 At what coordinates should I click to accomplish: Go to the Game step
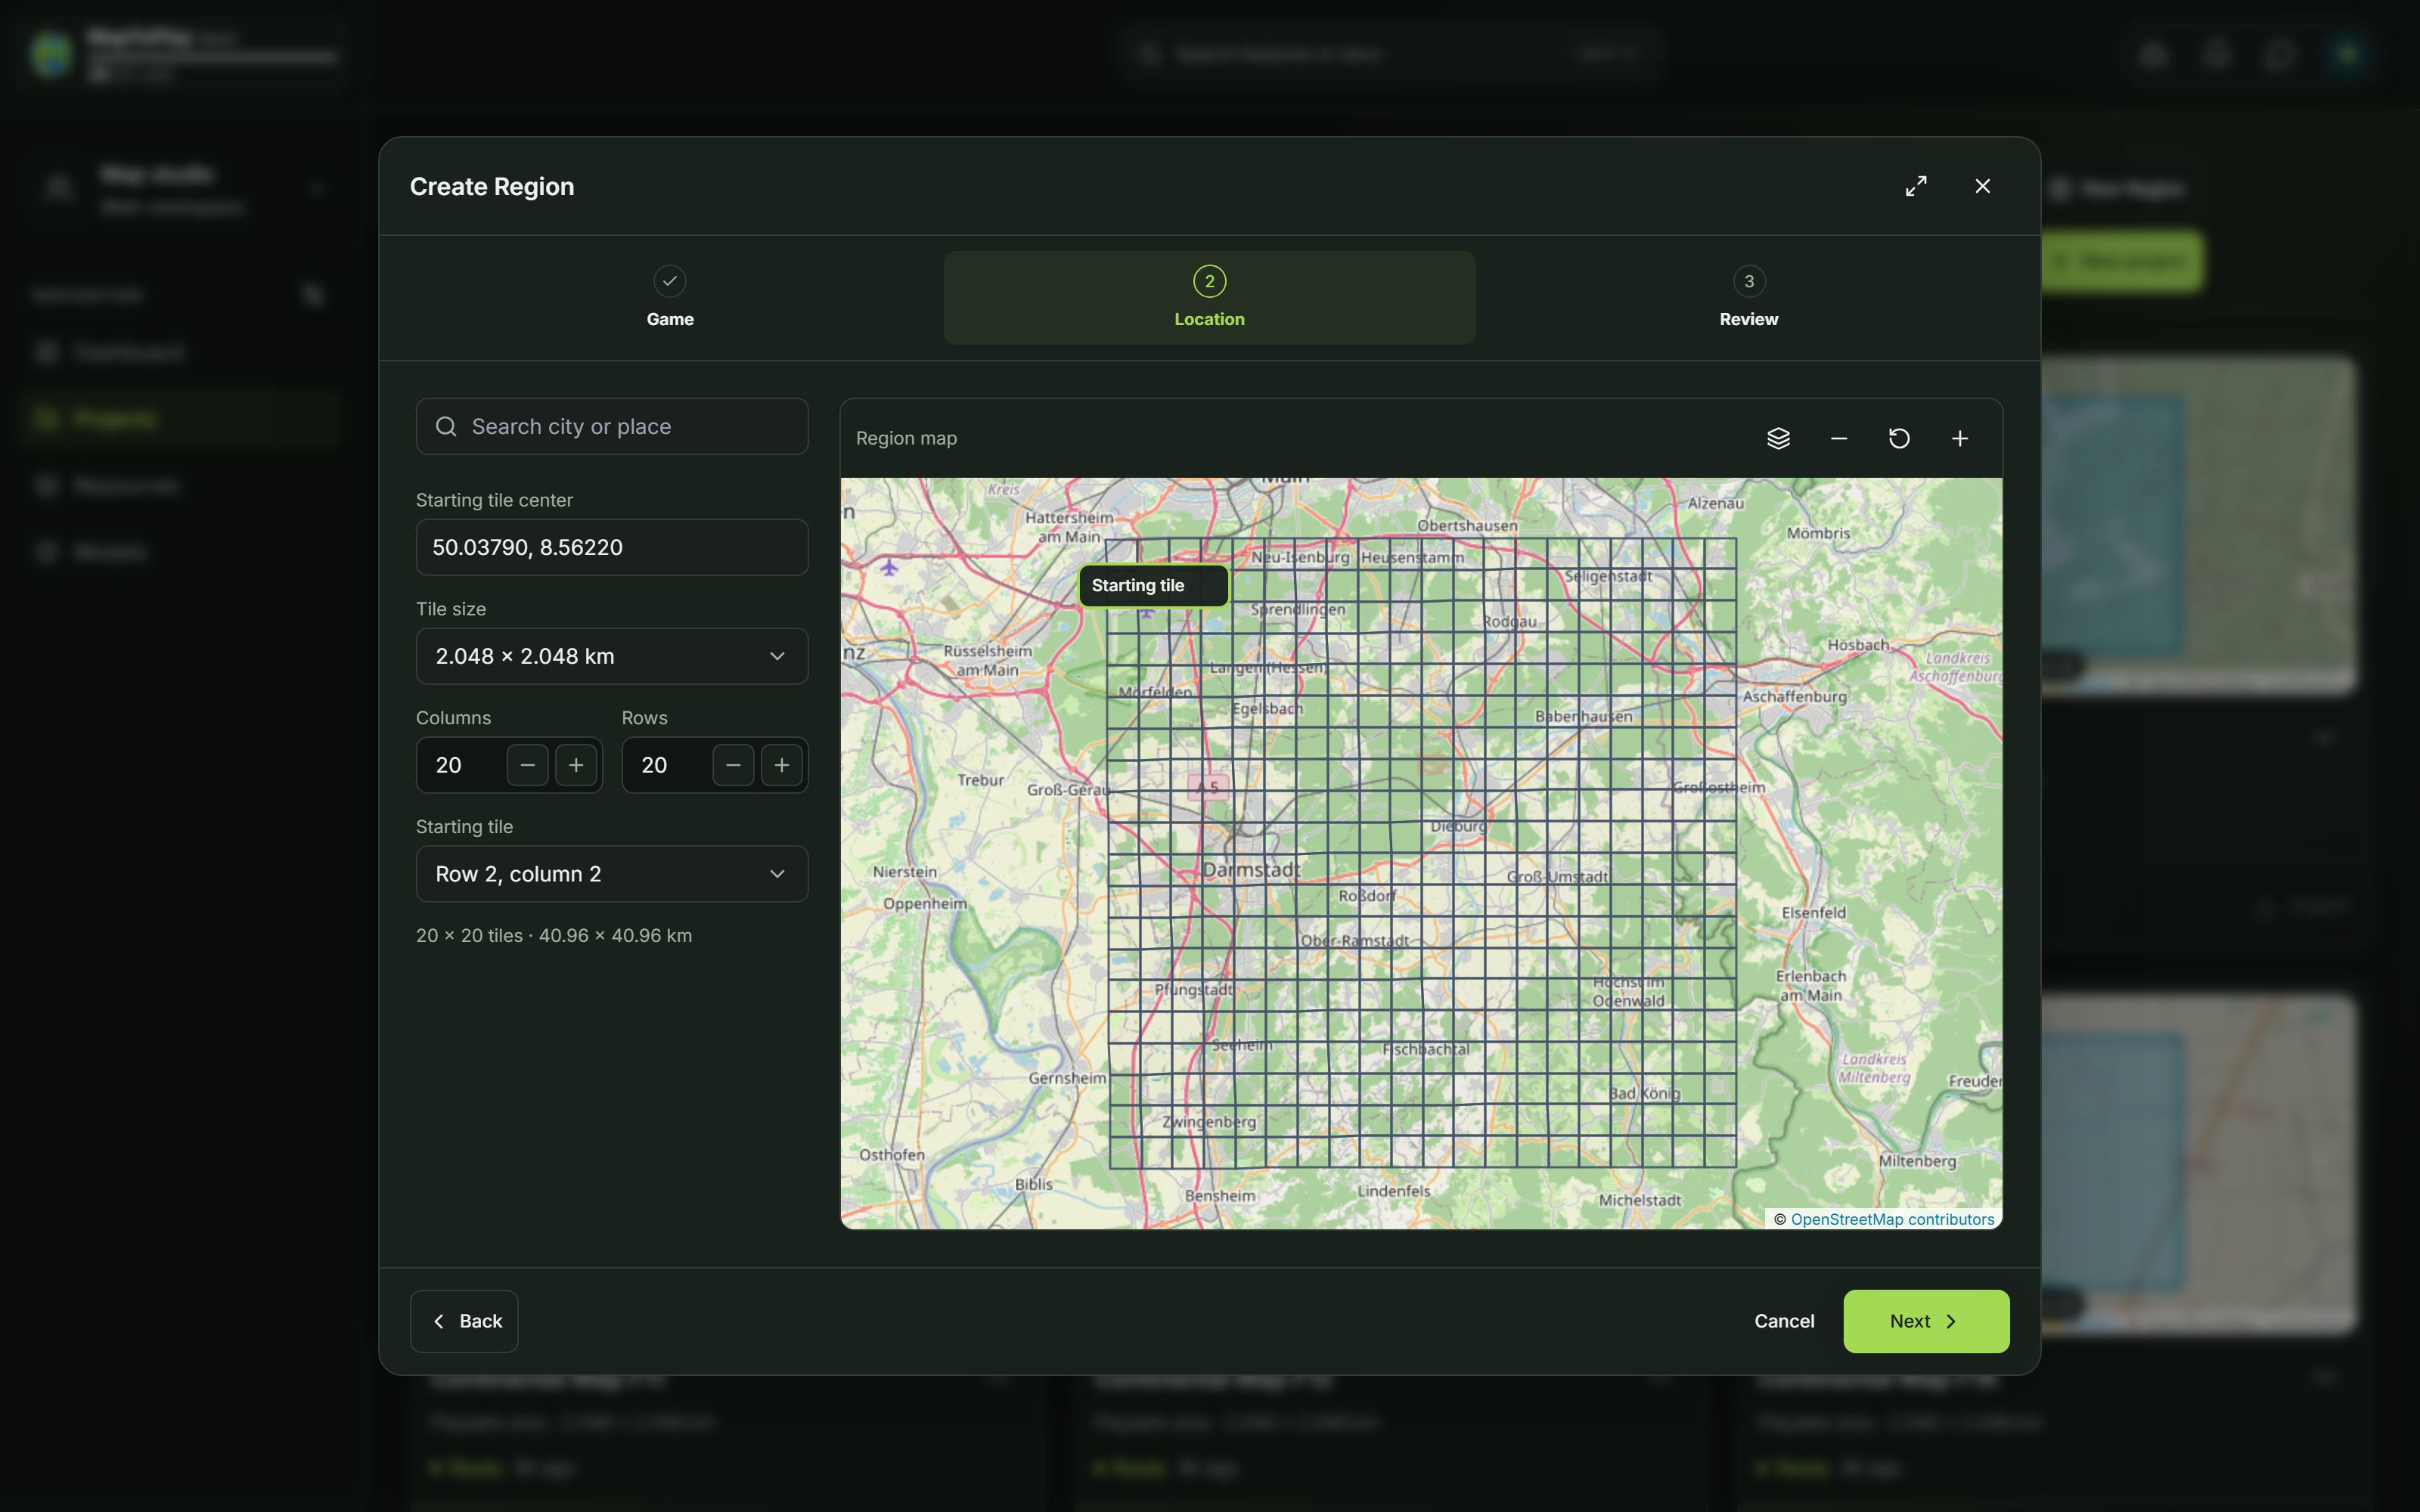pos(670,297)
